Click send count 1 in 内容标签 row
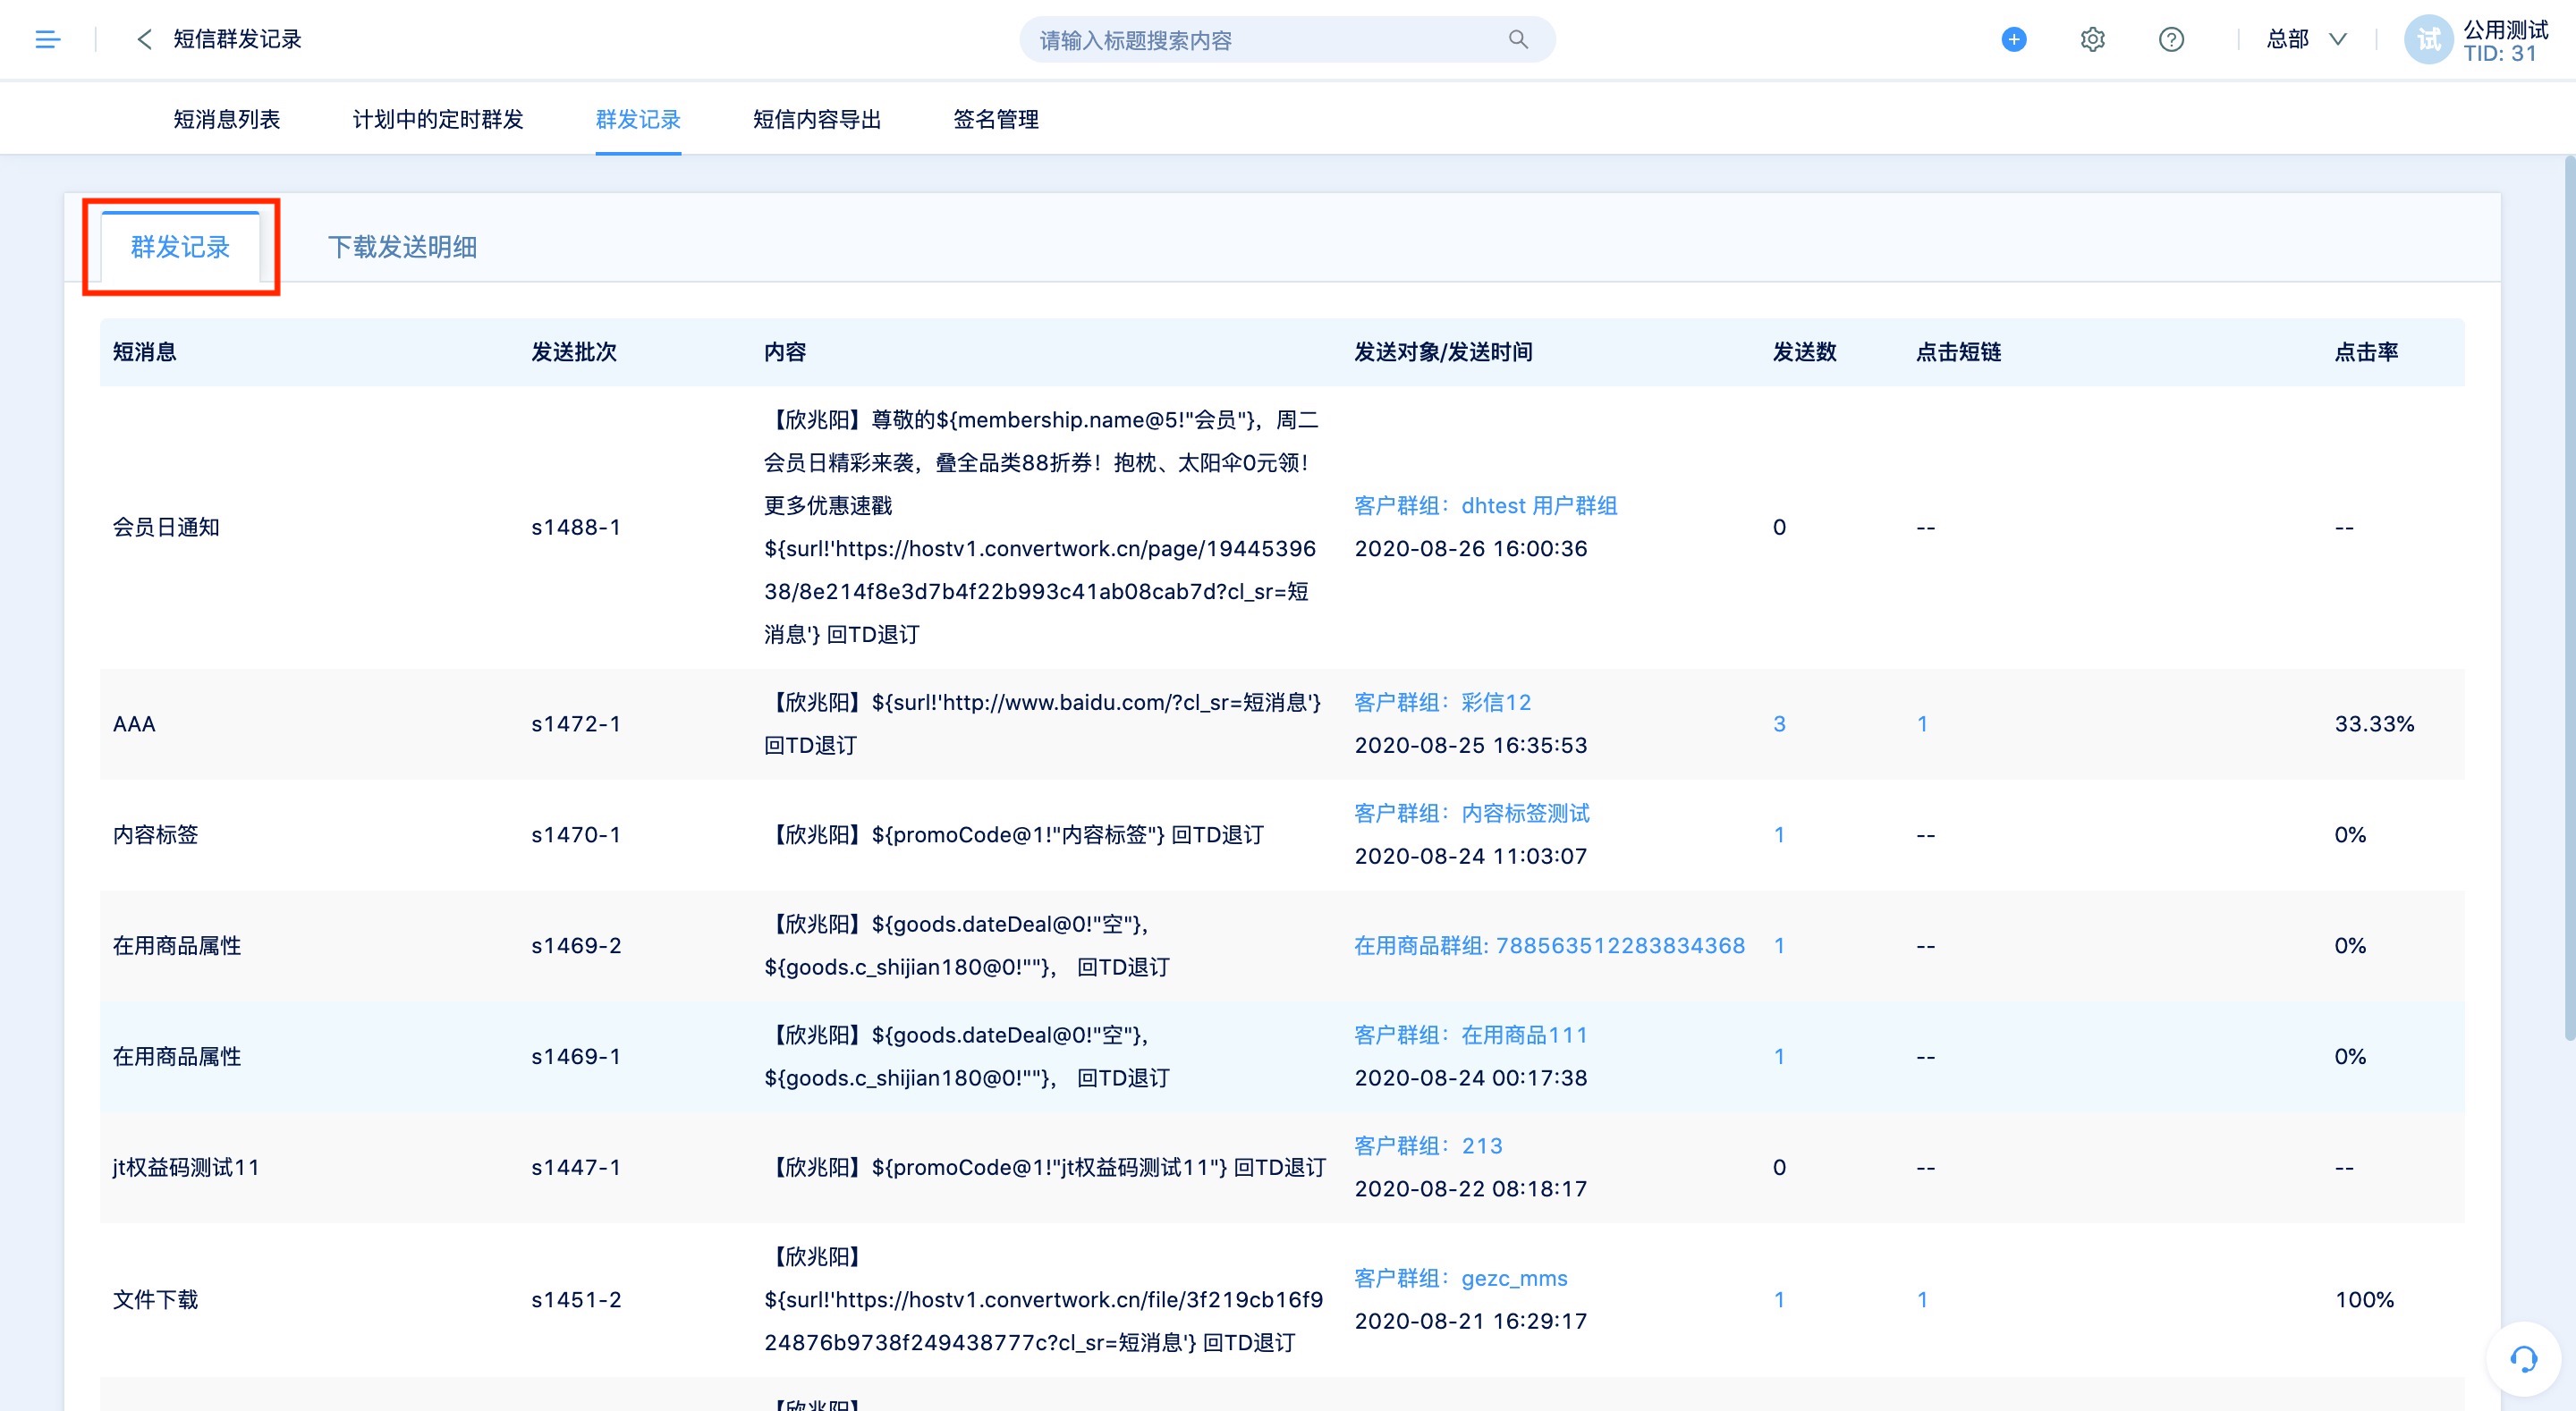Image resolution: width=2576 pixels, height=1411 pixels. pyautogui.click(x=1779, y=835)
